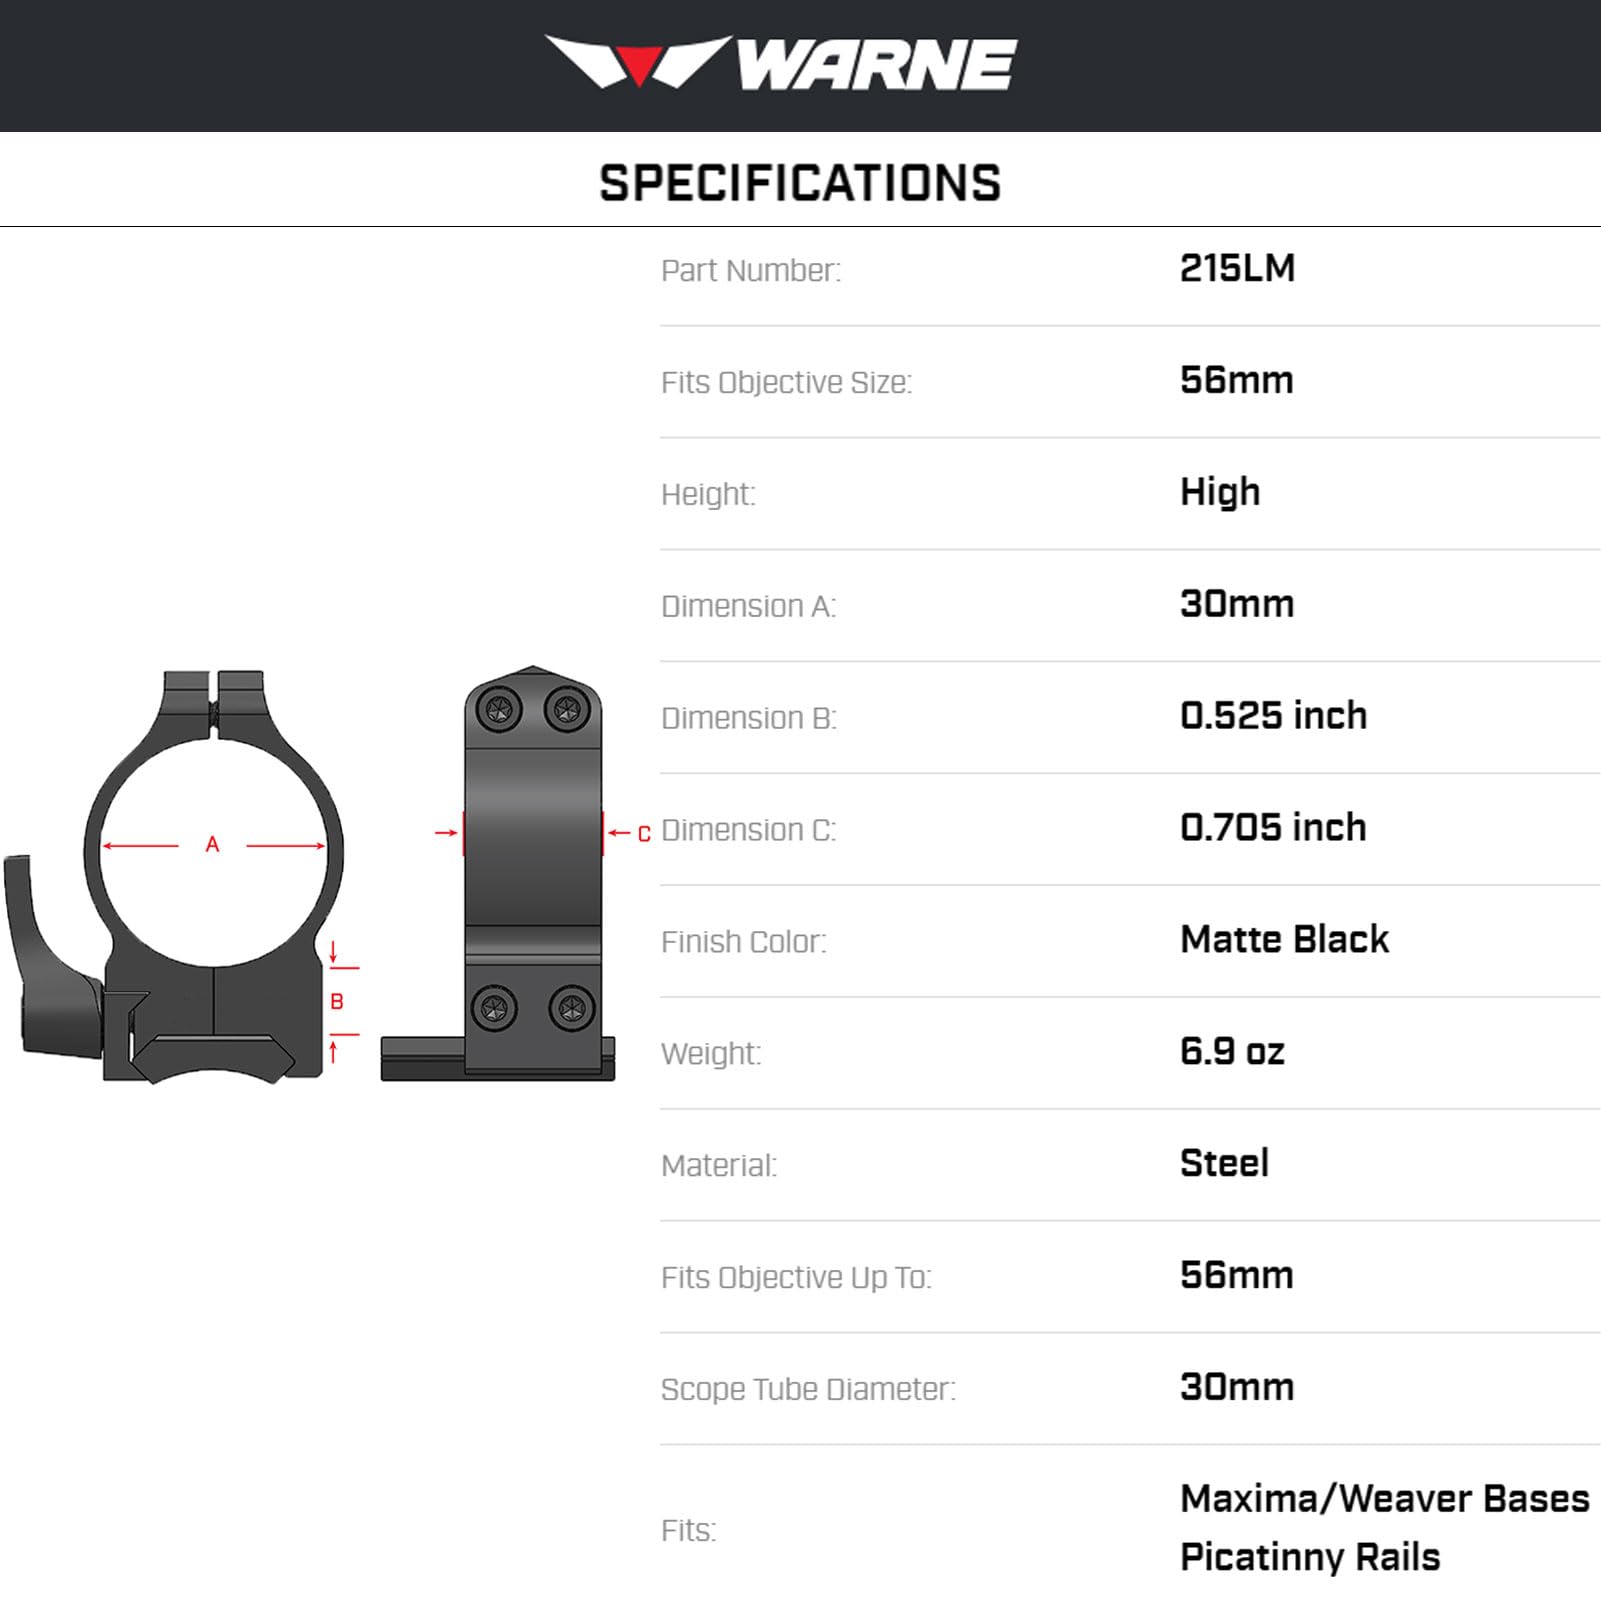Click the 'Maxima/Weaver Bases' text
The image size is (1601, 1601).
click(1385, 1499)
